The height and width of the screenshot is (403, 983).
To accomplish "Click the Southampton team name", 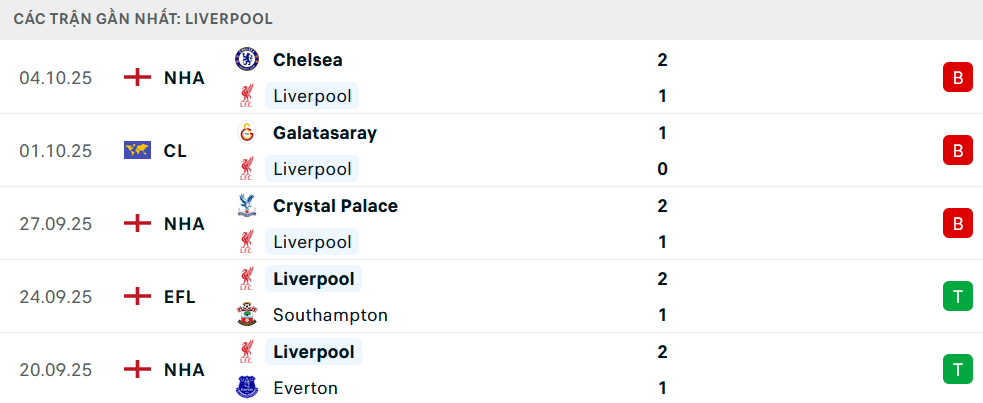I will (330, 315).
